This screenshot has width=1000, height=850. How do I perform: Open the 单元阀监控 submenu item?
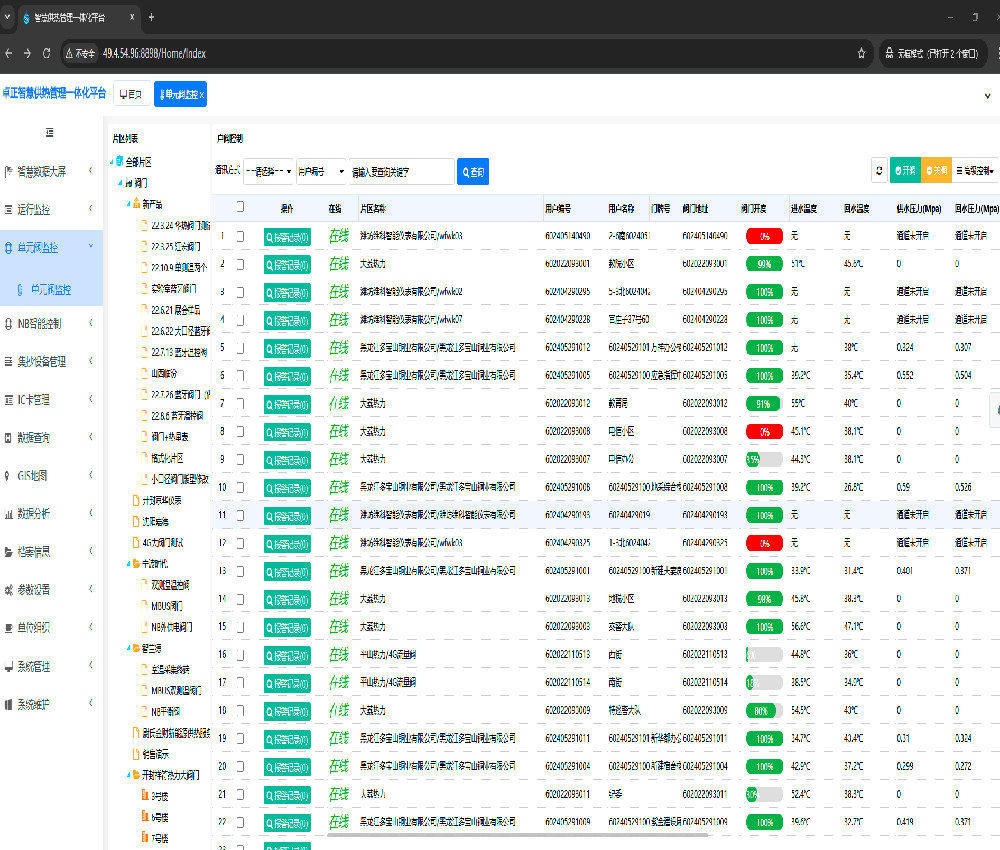(x=51, y=289)
